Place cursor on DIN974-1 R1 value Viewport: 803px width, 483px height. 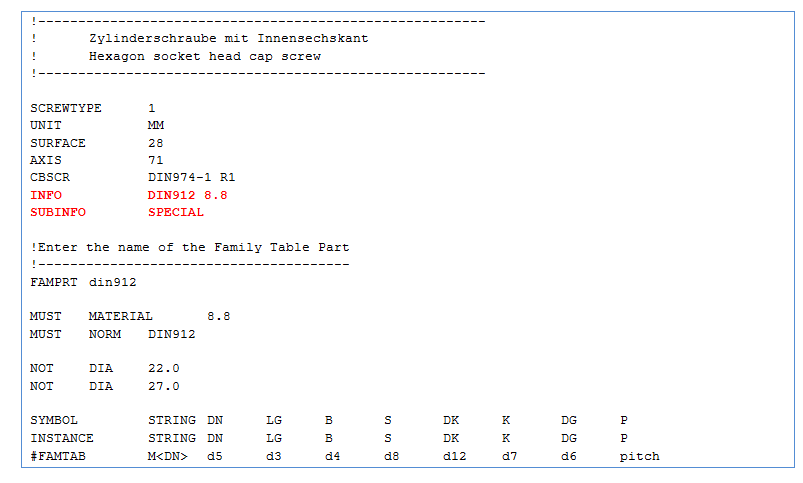(192, 177)
